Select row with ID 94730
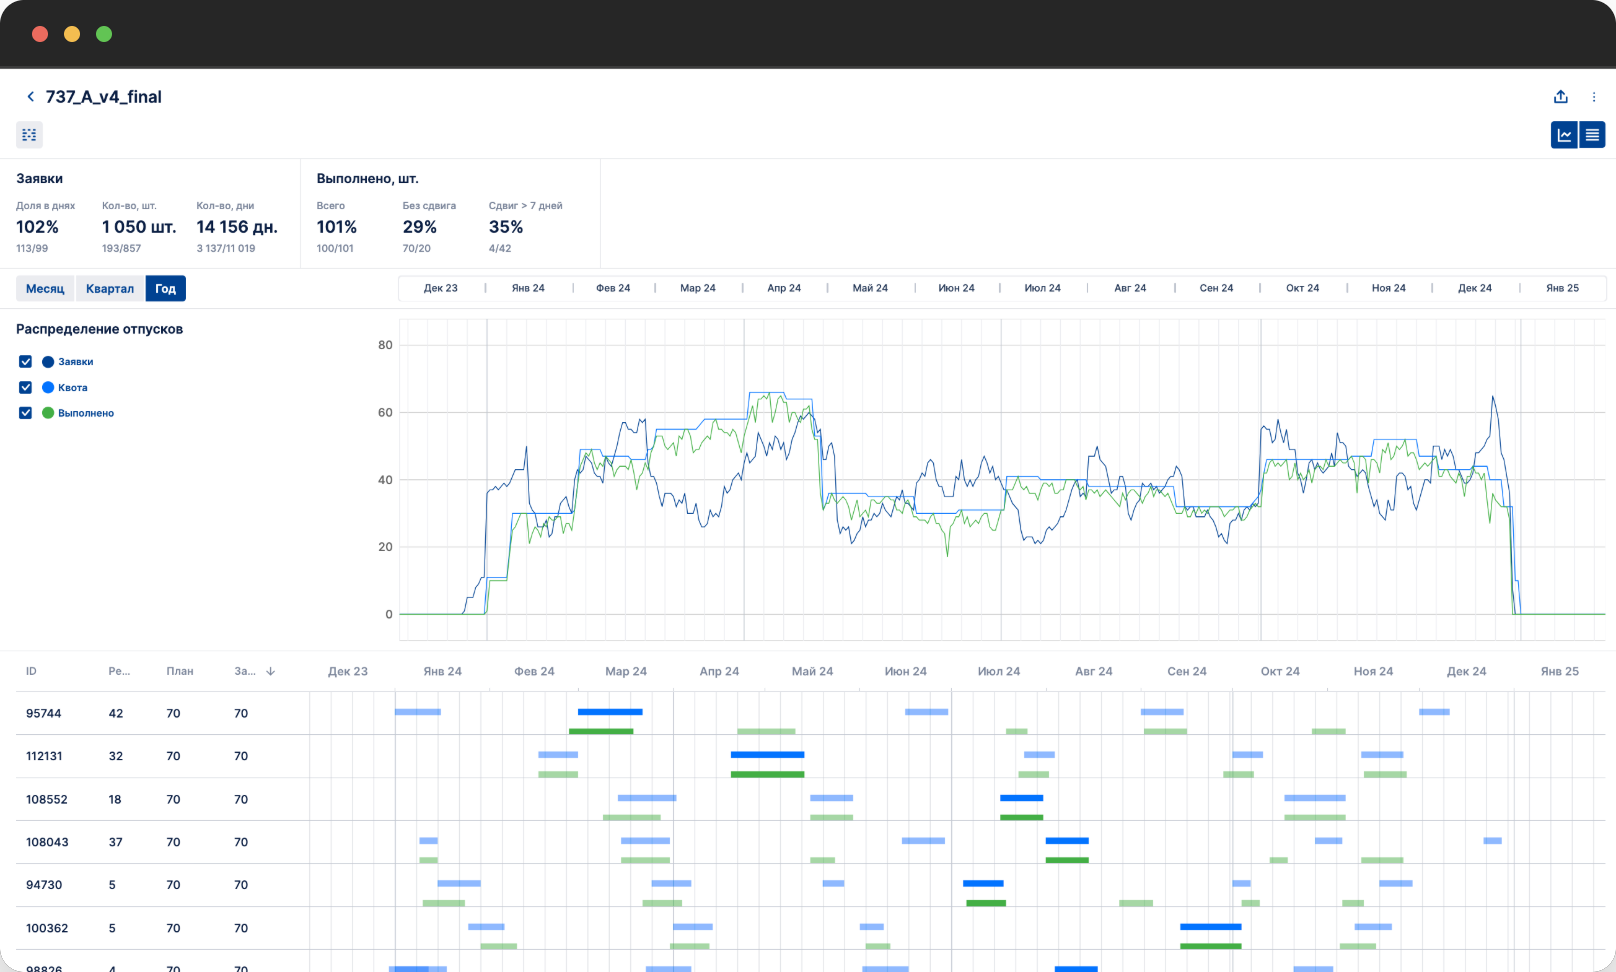The image size is (1616, 972). 809,885
